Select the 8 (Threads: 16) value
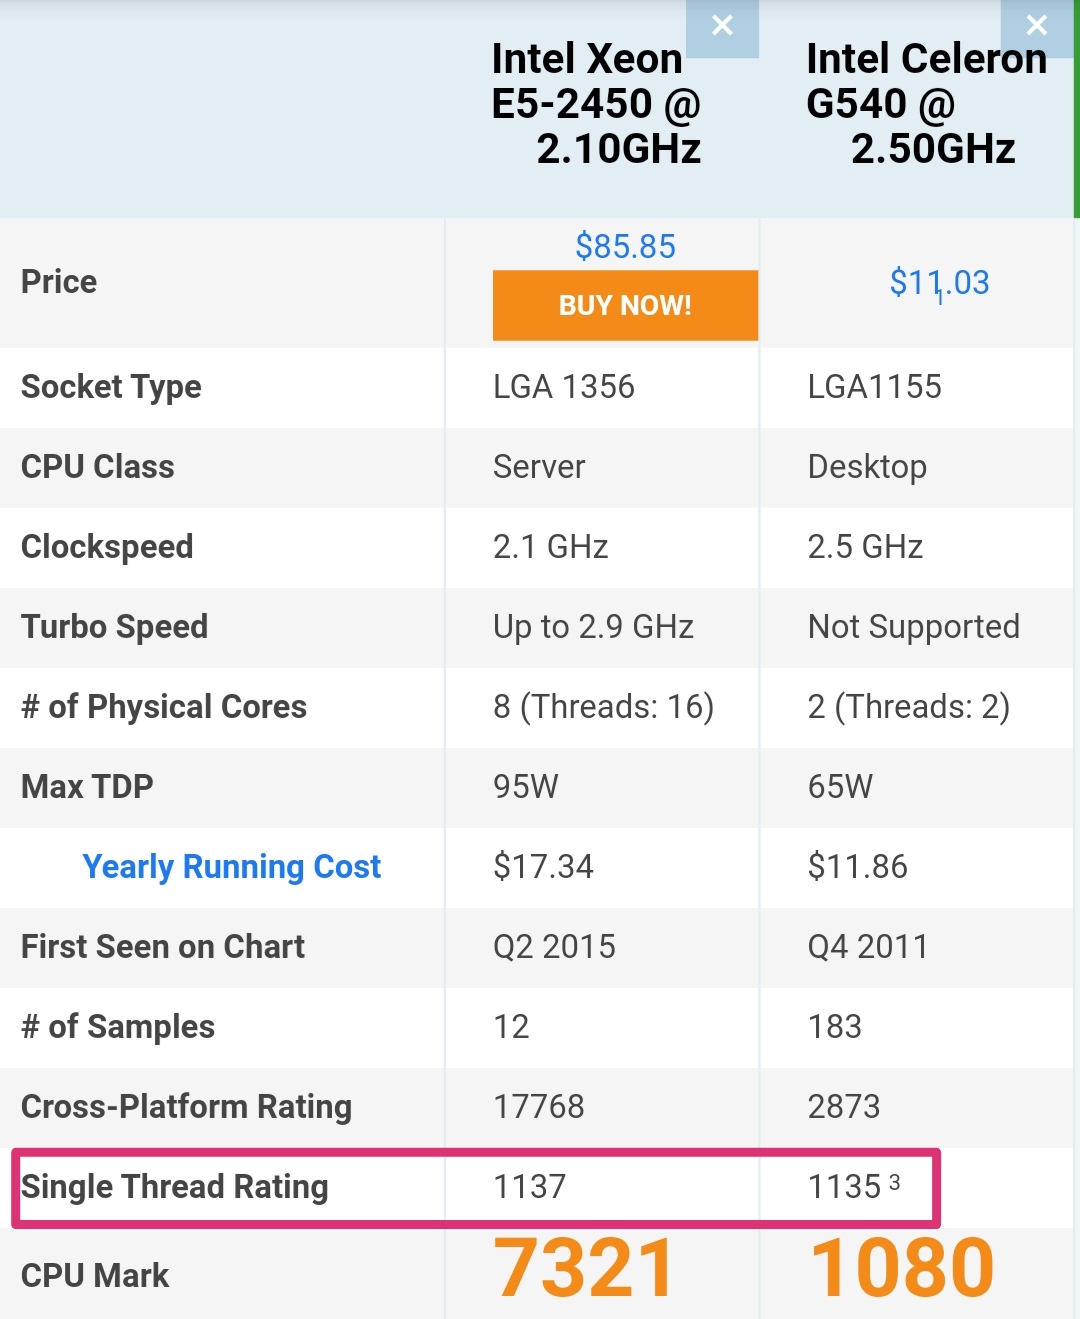The image size is (1080, 1319). click(x=604, y=707)
